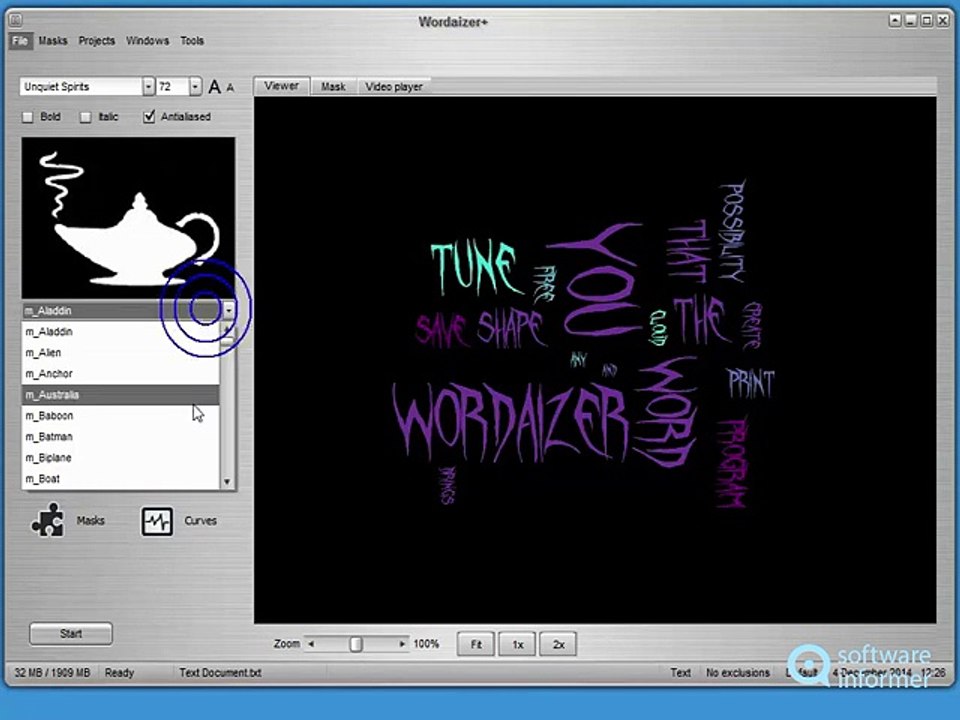Click Text Document.txt in status bar
Image resolution: width=960 pixels, height=720 pixels.
[220, 672]
